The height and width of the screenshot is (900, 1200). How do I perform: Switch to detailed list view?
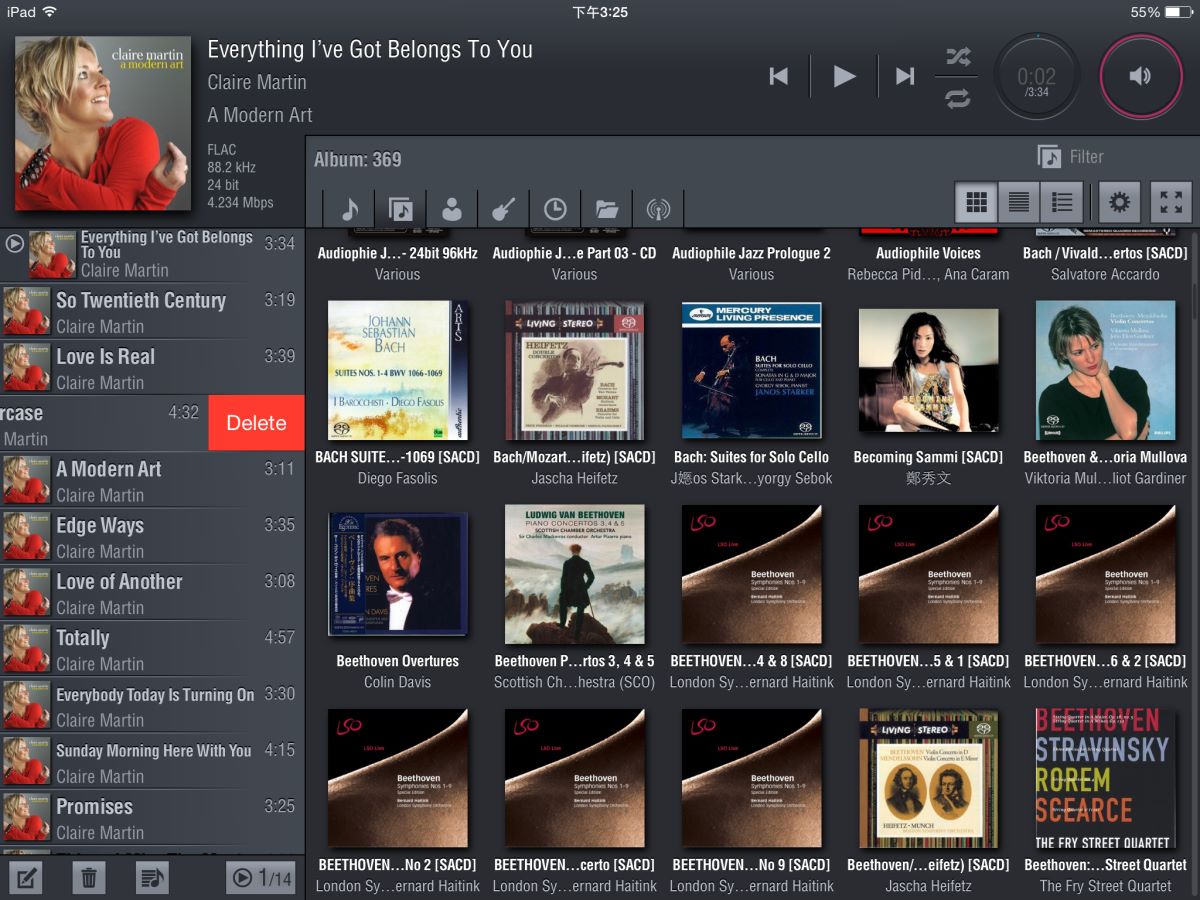click(1062, 202)
